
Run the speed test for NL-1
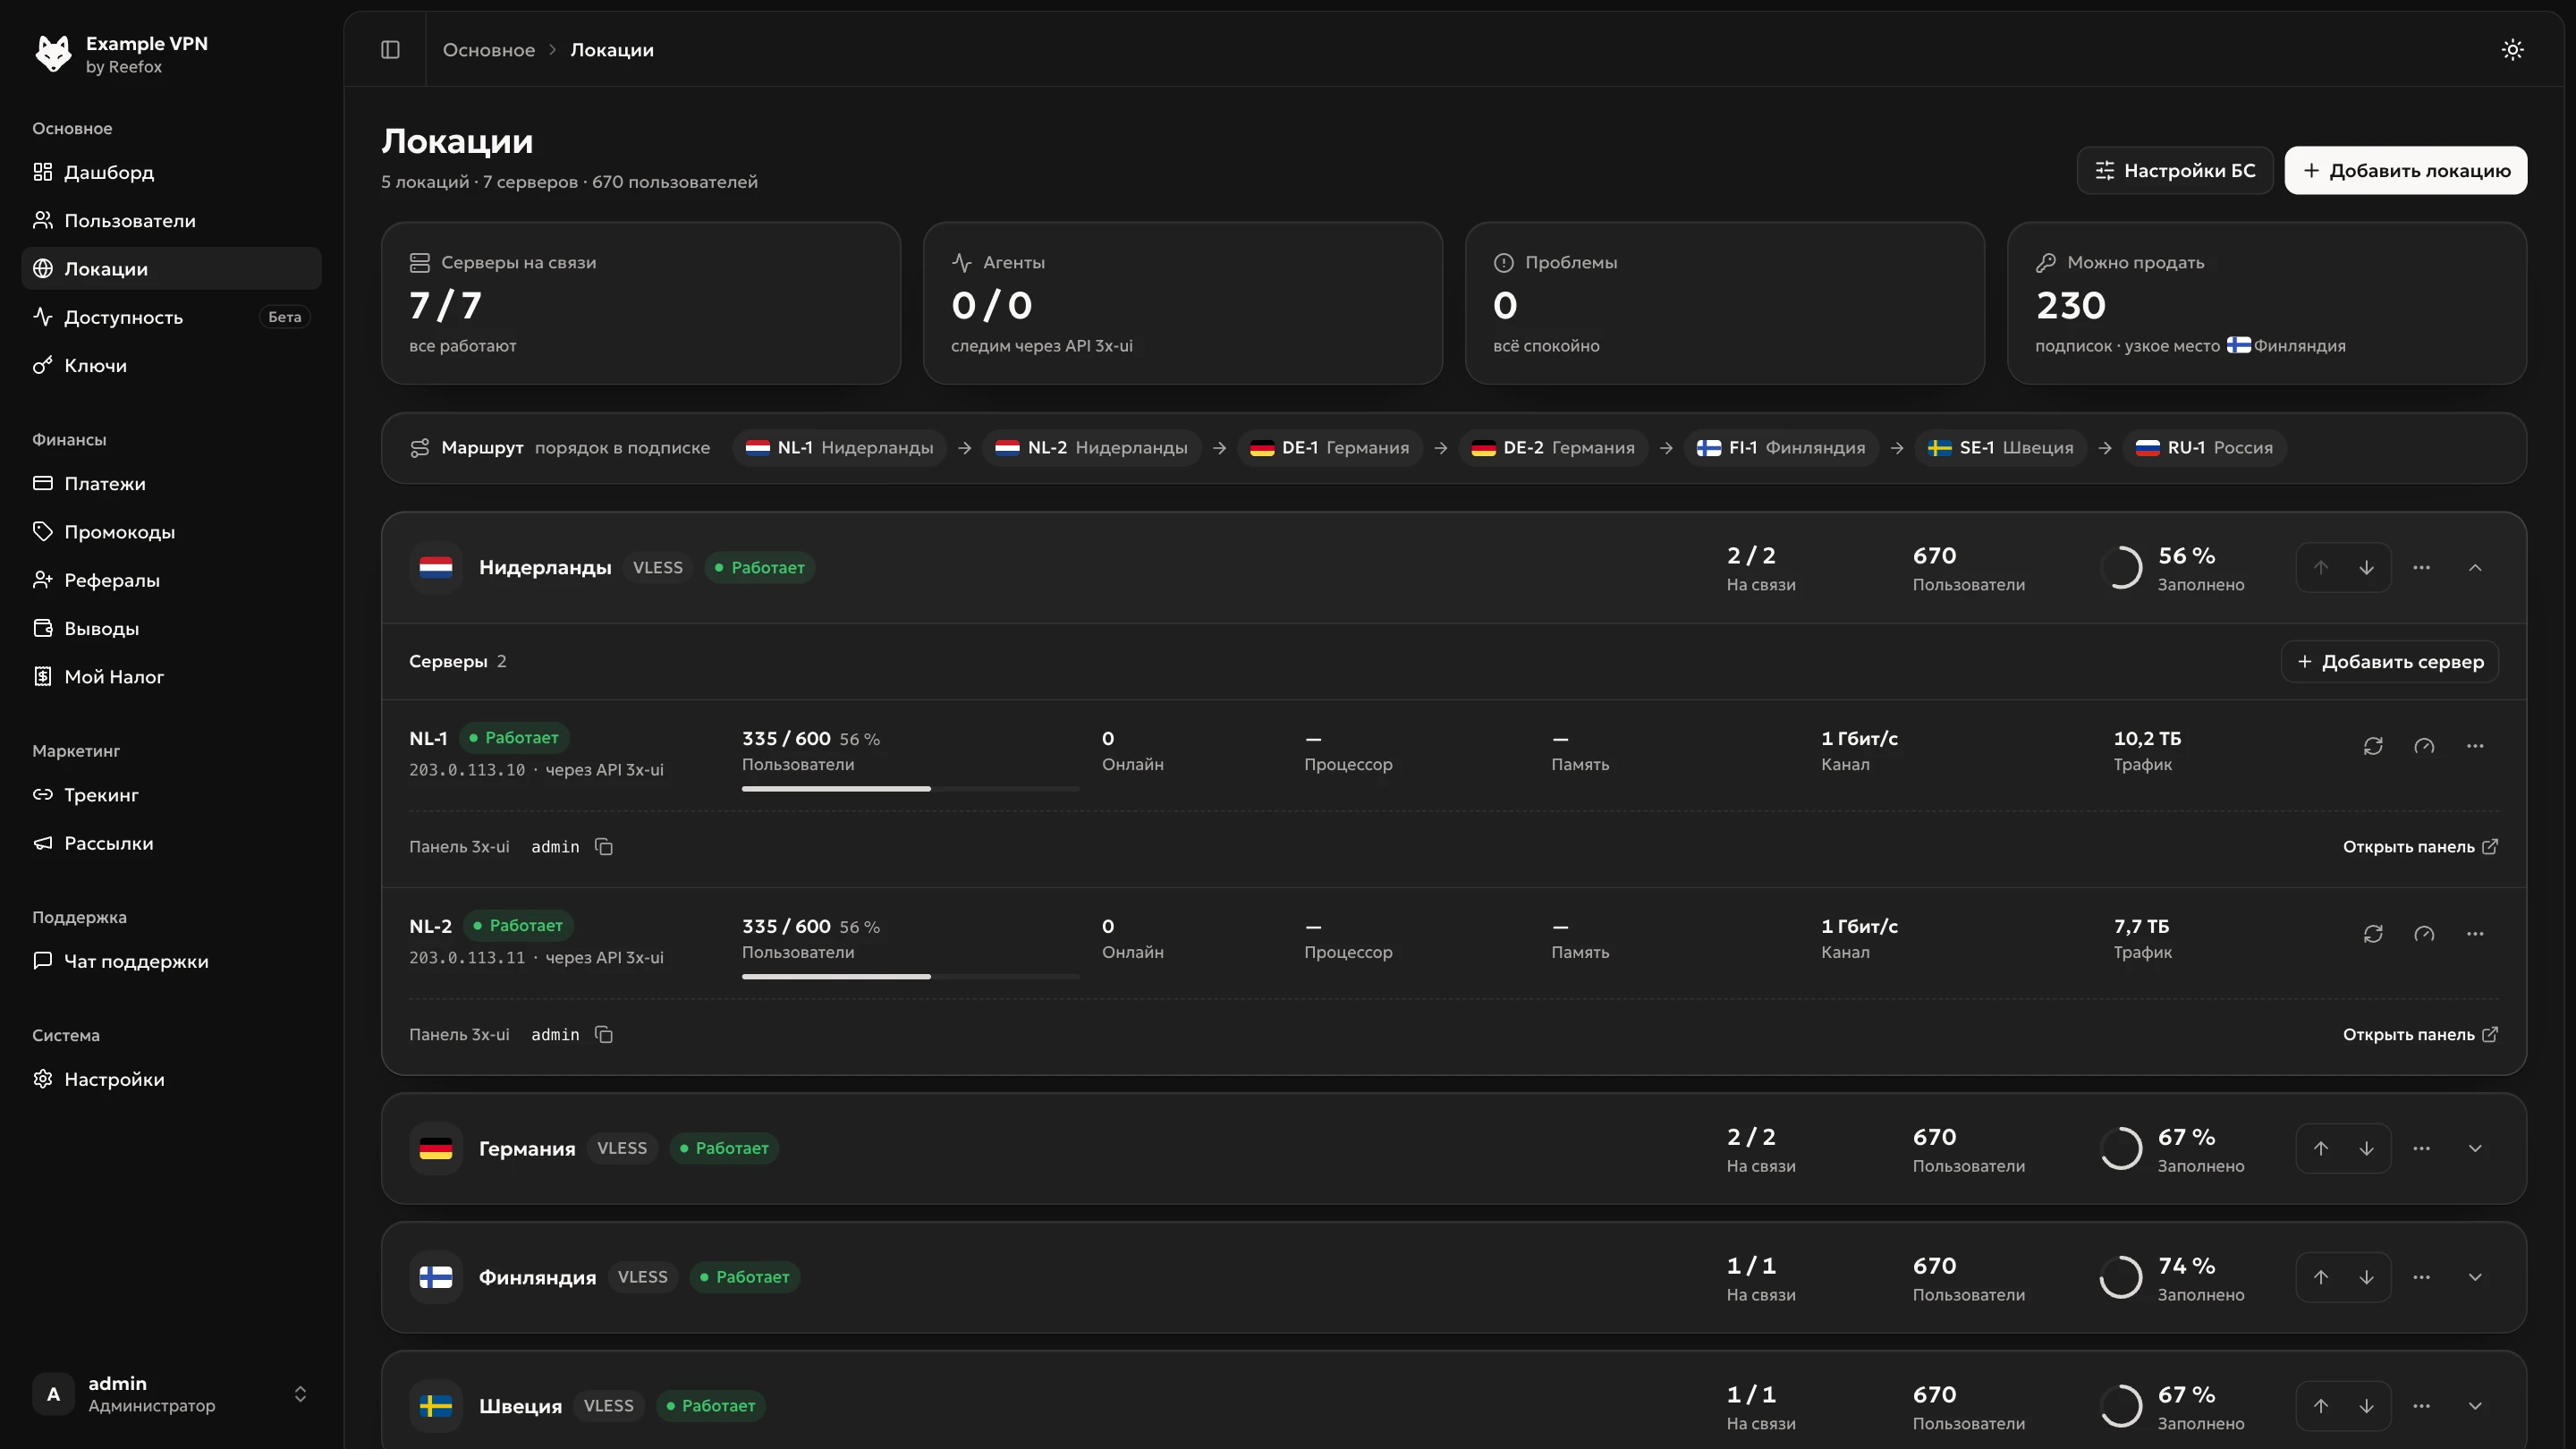(x=2424, y=746)
